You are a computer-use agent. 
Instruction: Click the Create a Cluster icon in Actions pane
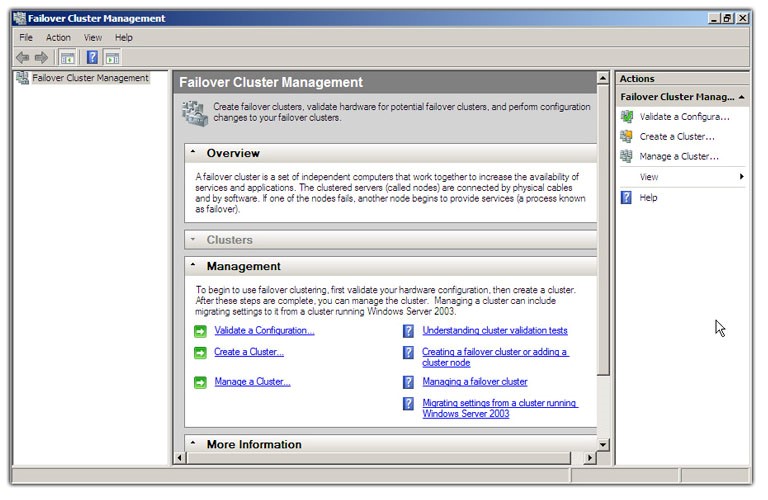(x=626, y=137)
